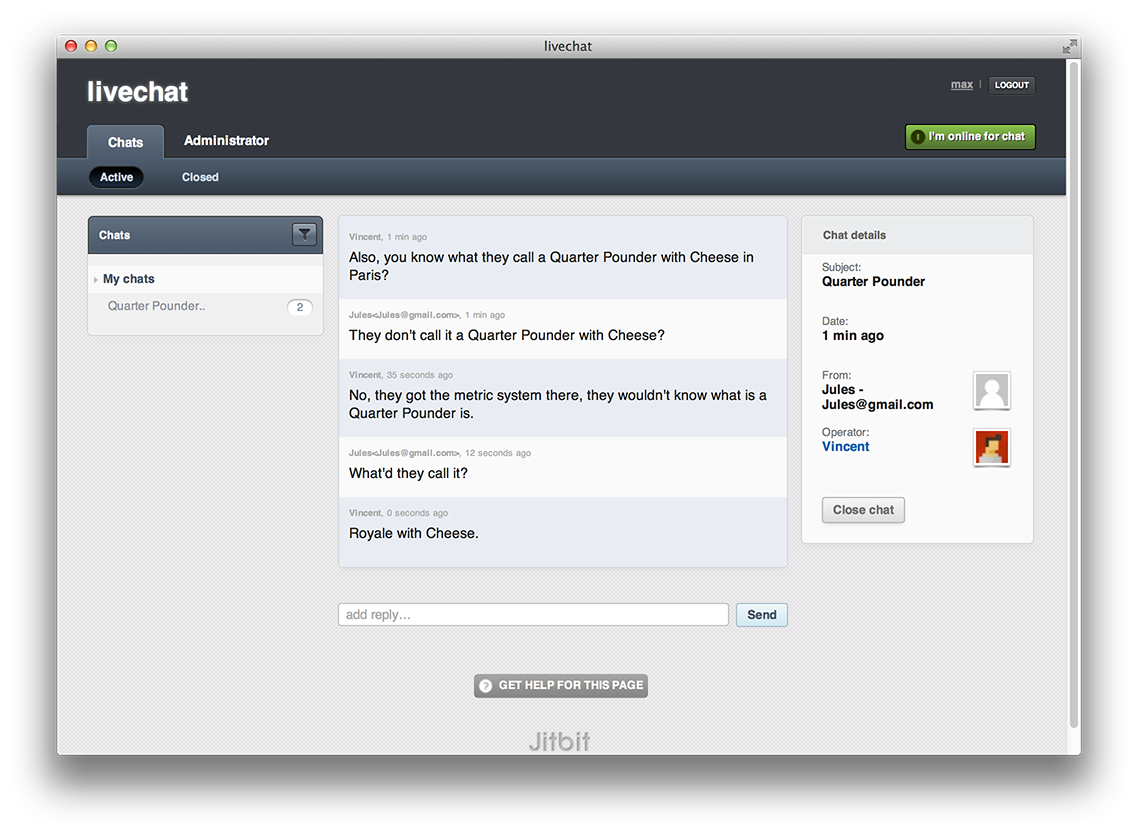Click the Jitbit logo at the bottom
This screenshot has width=1138, height=834.
tap(559, 741)
